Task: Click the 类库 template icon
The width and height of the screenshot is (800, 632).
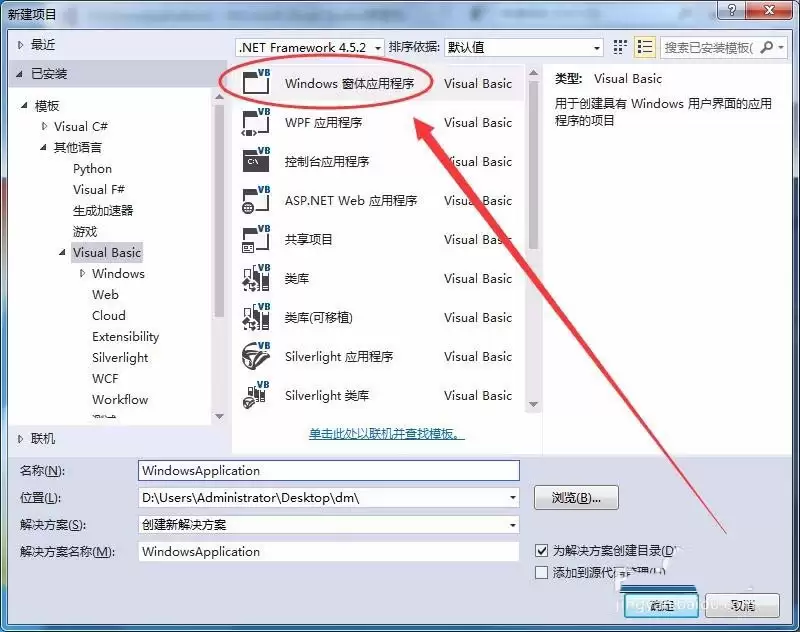Action: (x=254, y=278)
